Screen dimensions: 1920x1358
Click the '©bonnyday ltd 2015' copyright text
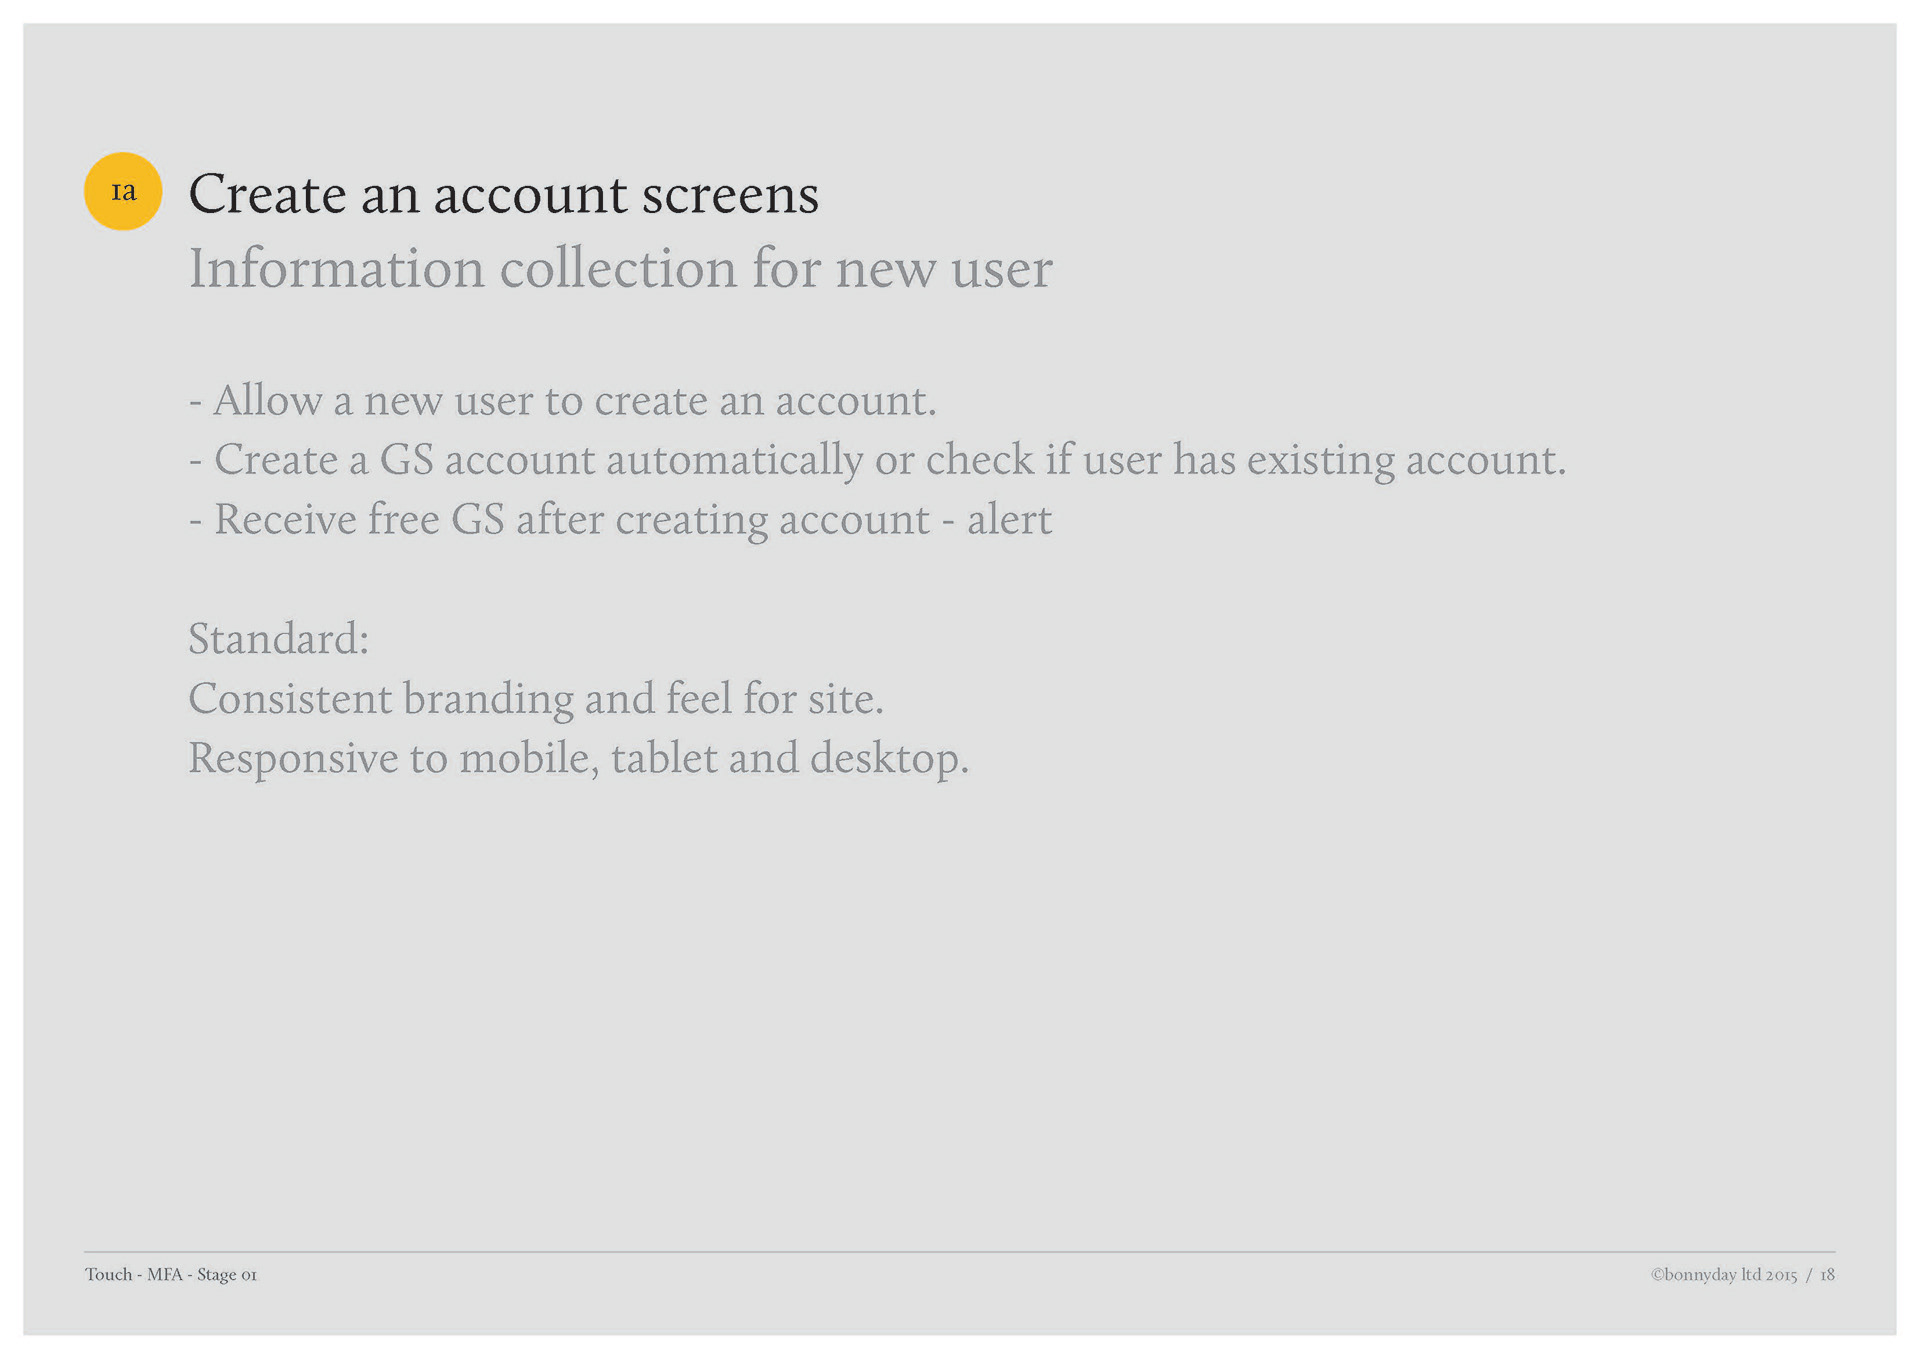[1723, 1274]
